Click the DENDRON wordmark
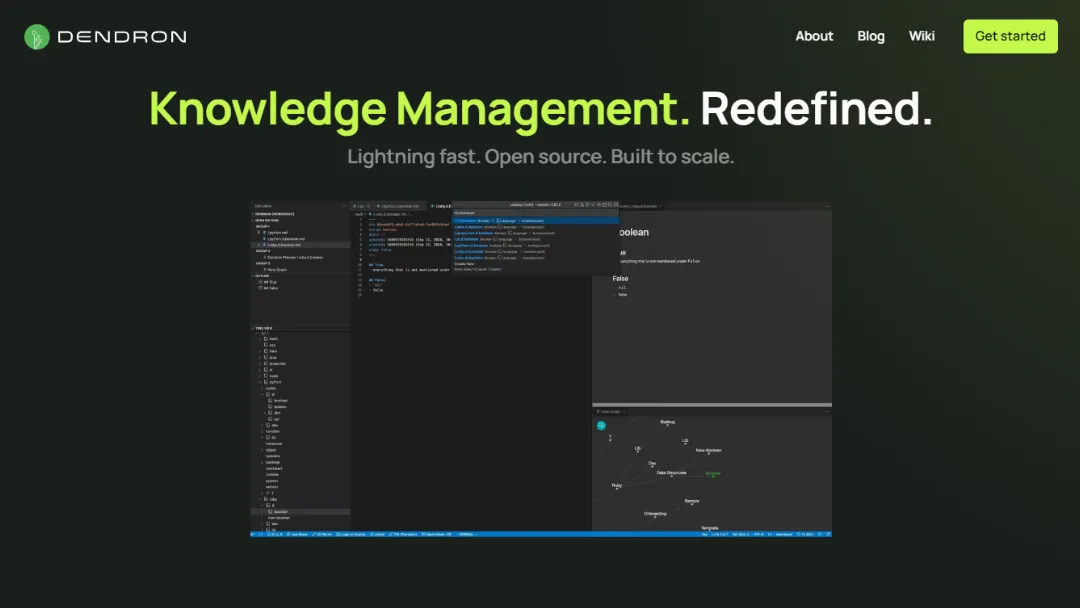1080x608 pixels. coord(122,37)
